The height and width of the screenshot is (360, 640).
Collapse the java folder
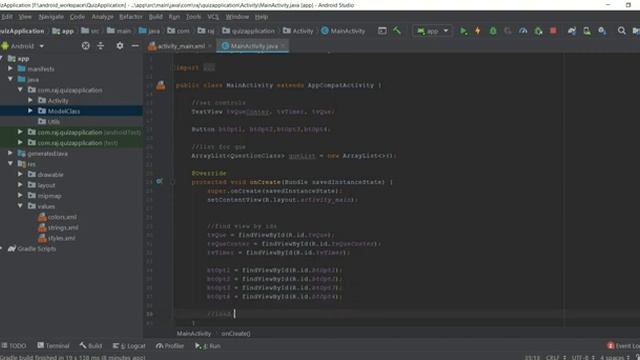[x=10, y=79]
